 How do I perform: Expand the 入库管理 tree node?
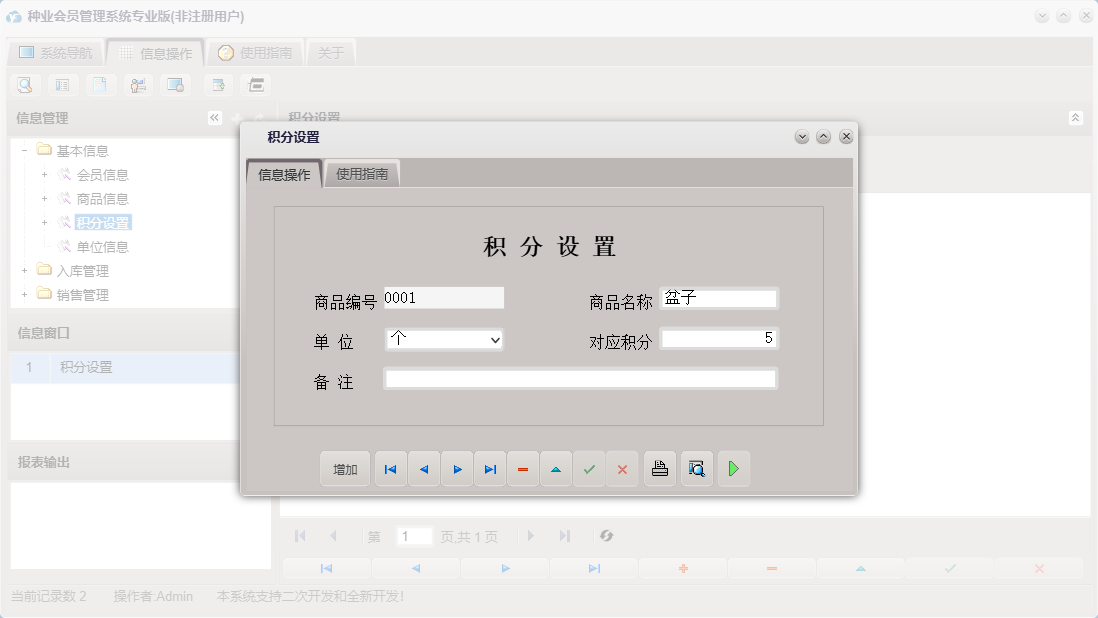pyautogui.click(x=26, y=270)
